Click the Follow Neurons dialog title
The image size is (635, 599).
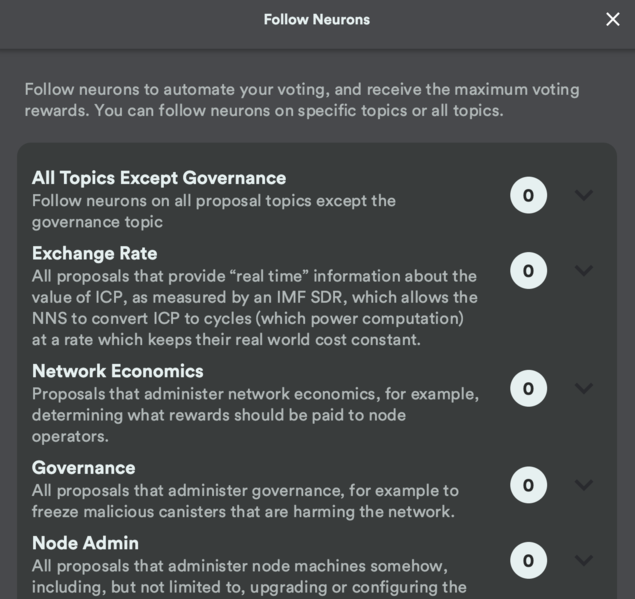(316, 20)
